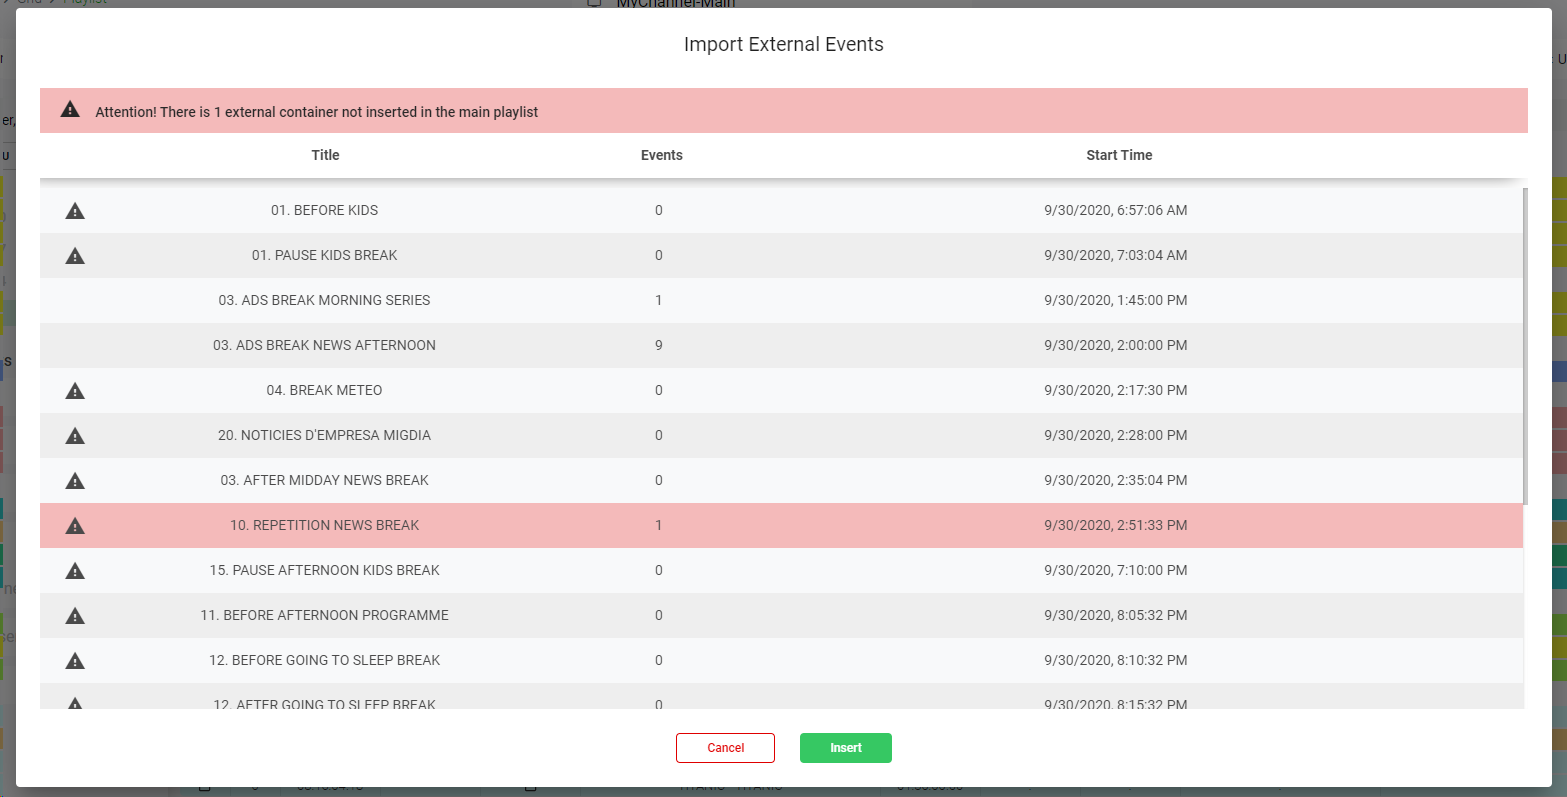The height and width of the screenshot is (797, 1567).
Task: Click the events list vertical scrollbar
Action: pyautogui.click(x=1525, y=345)
